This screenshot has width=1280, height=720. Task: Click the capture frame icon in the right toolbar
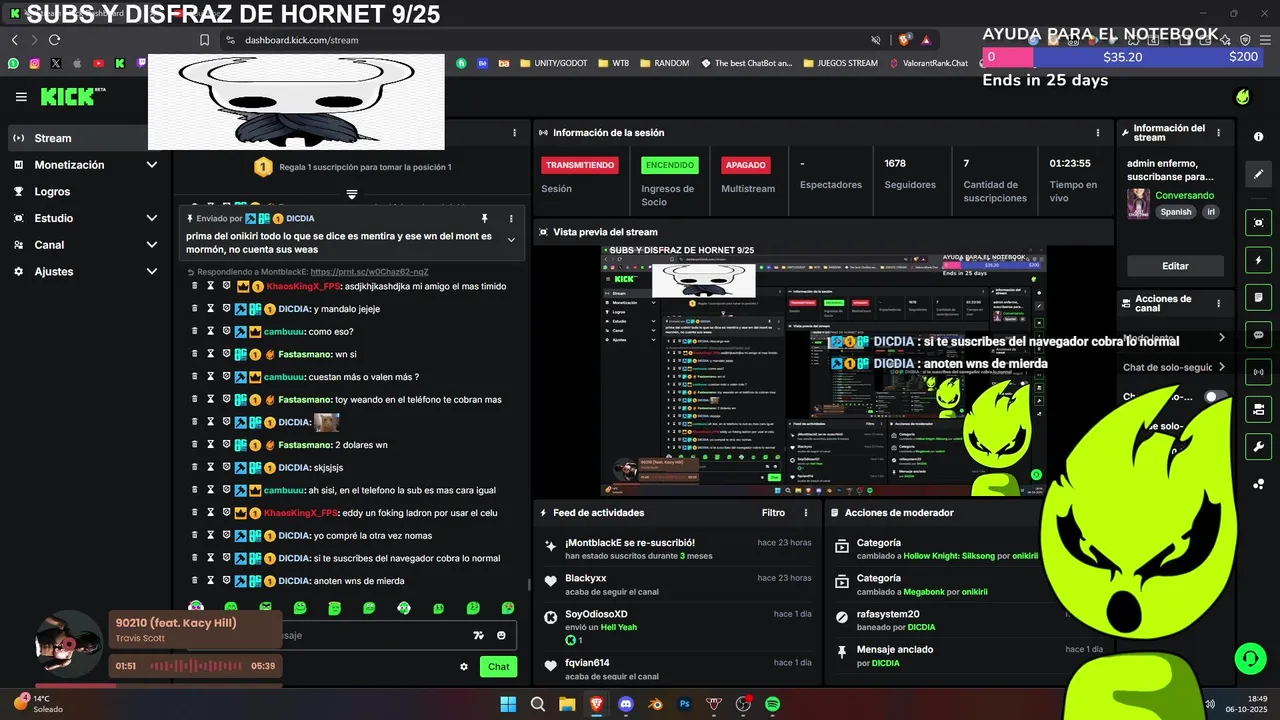pyautogui.click(x=1258, y=222)
